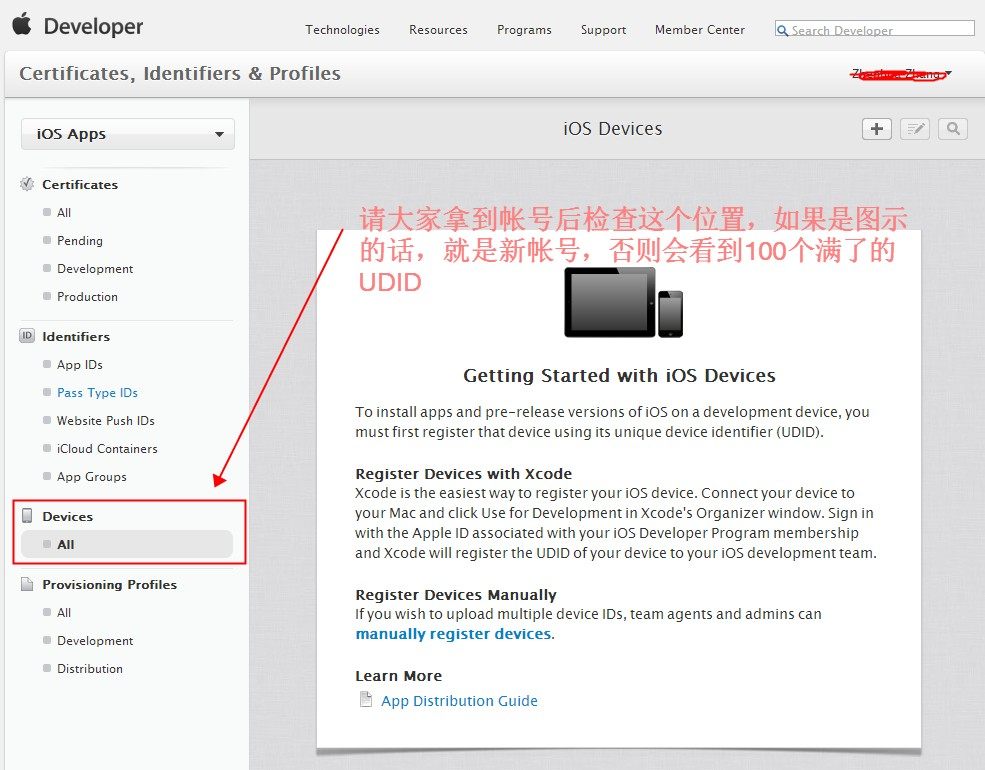The image size is (985, 770).
Task: Select All under Certificates
Action: point(64,212)
